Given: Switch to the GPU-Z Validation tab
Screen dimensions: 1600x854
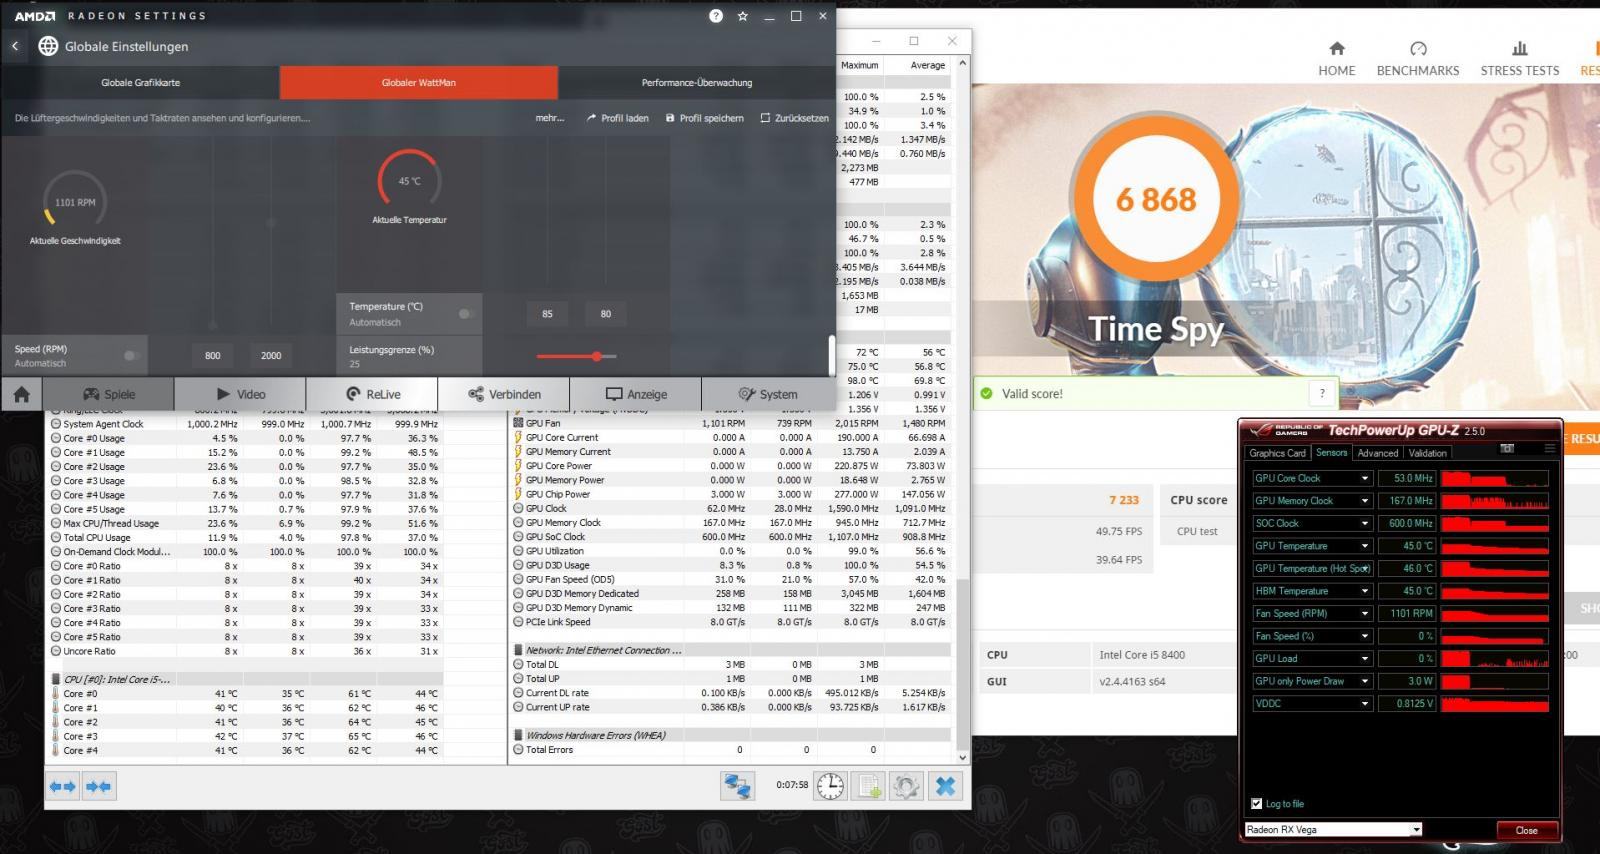Looking at the screenshot, I should point(1427,453).
